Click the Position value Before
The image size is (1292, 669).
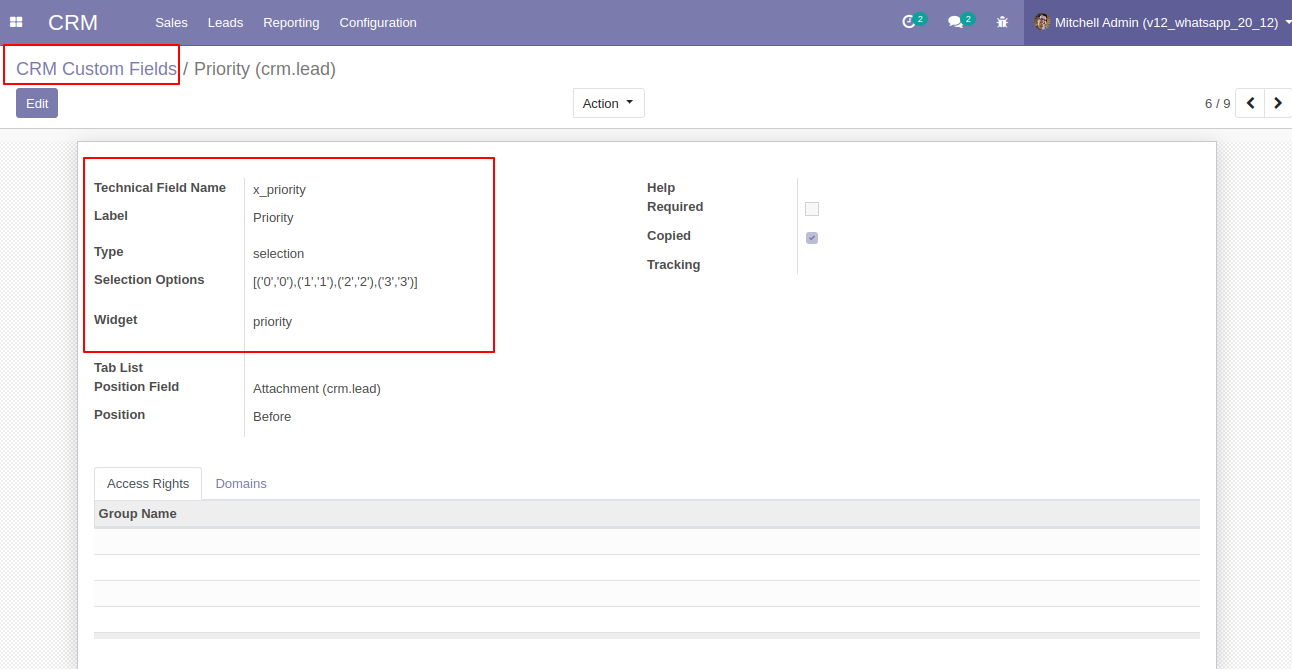pos(272,416)
